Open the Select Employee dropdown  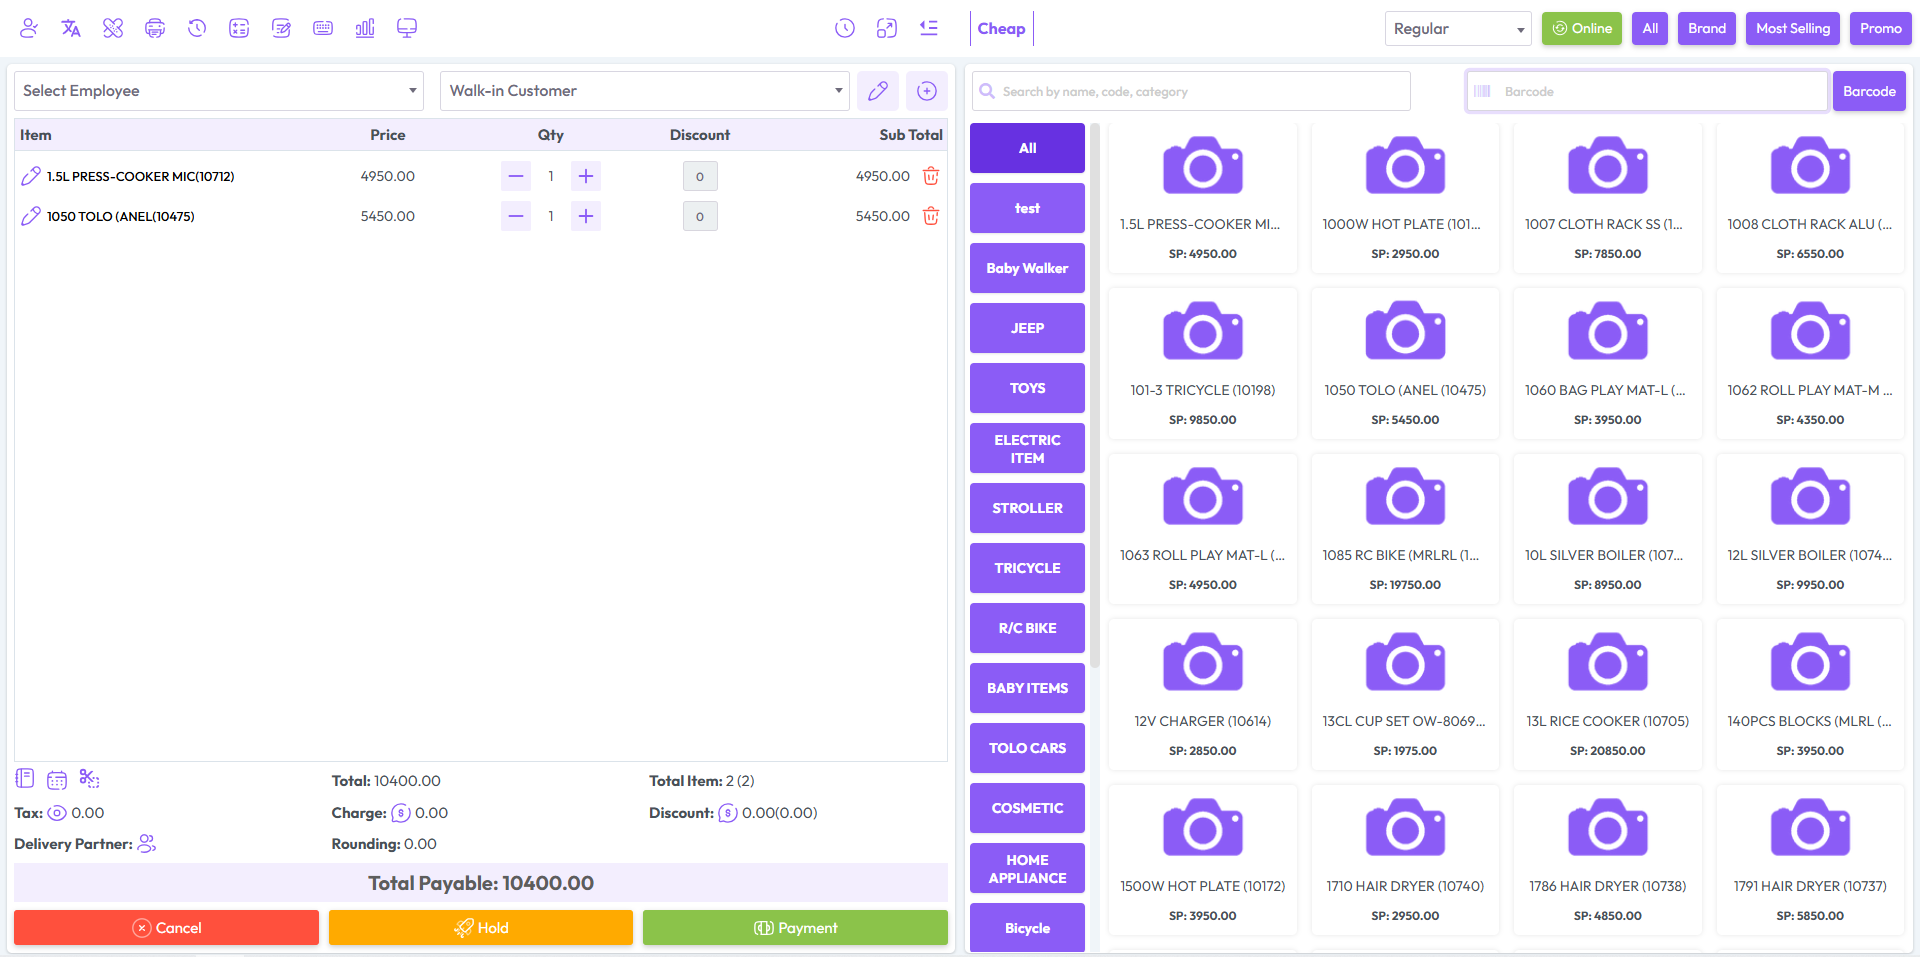pyautogui.click(x=219, y=91)
